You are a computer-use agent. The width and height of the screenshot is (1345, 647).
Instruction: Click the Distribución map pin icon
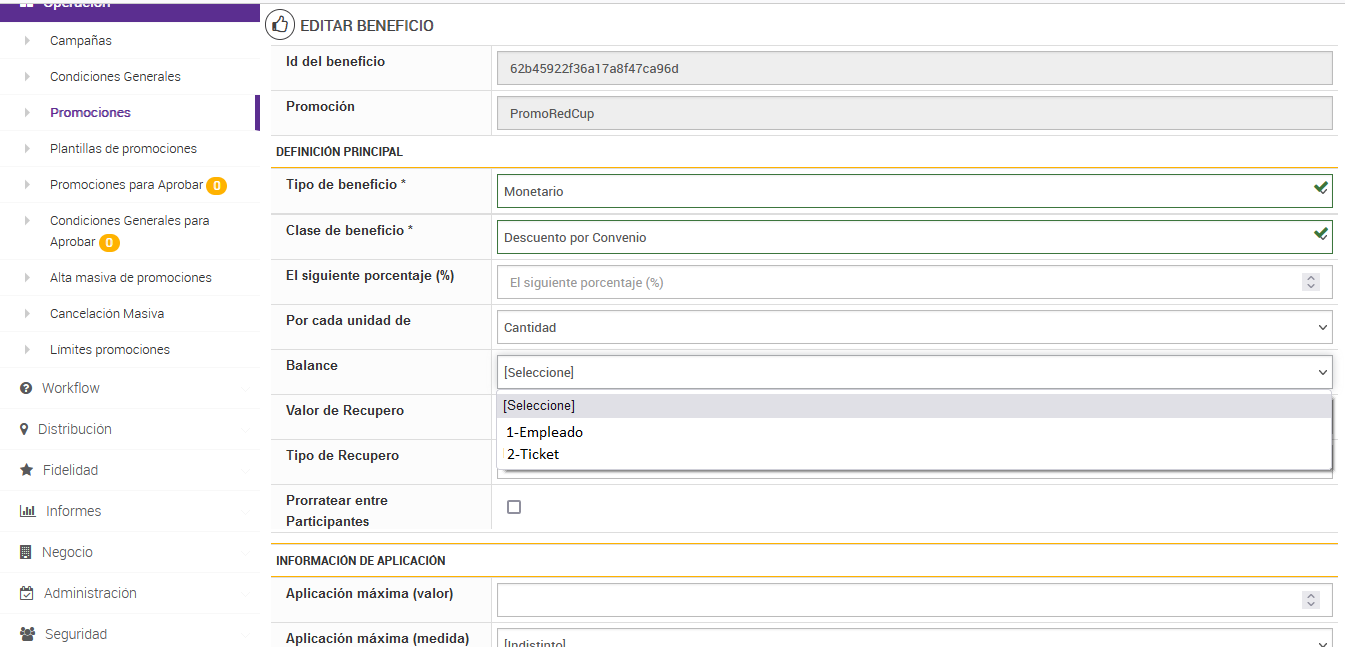[x=25, y=429]
